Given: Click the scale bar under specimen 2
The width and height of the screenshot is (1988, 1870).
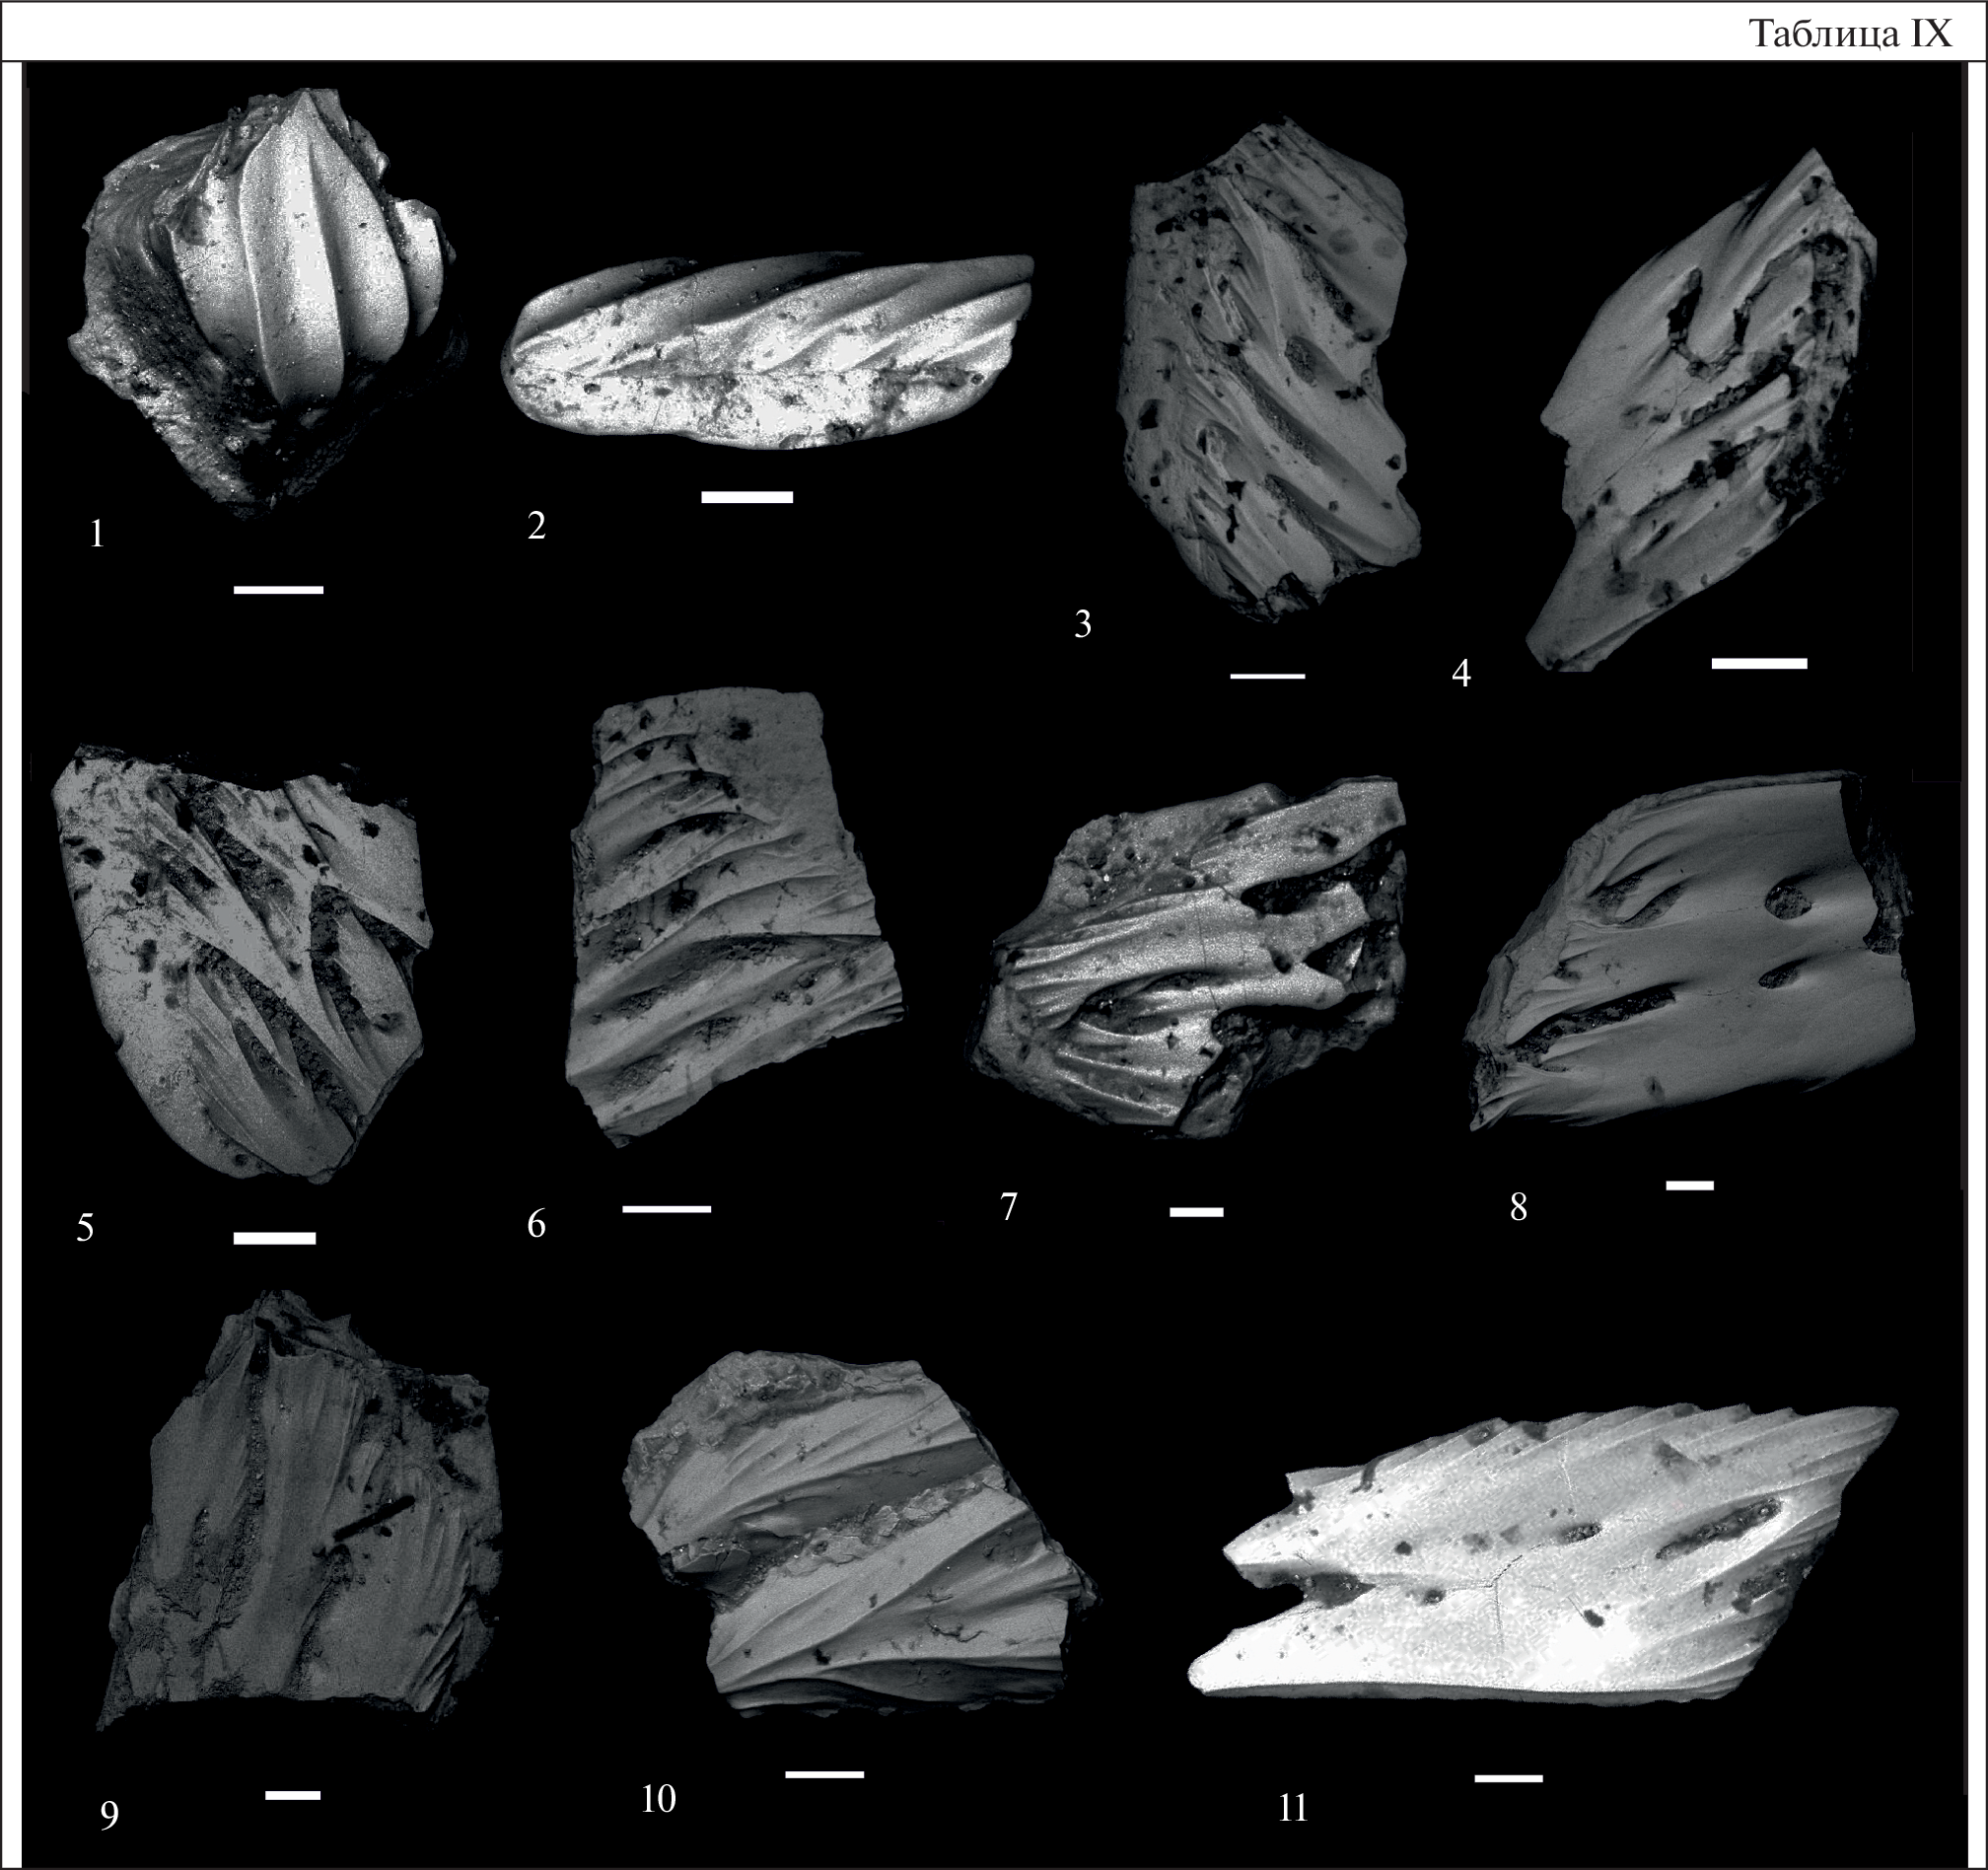Looking at the screenshot, I should coord(747,497).
